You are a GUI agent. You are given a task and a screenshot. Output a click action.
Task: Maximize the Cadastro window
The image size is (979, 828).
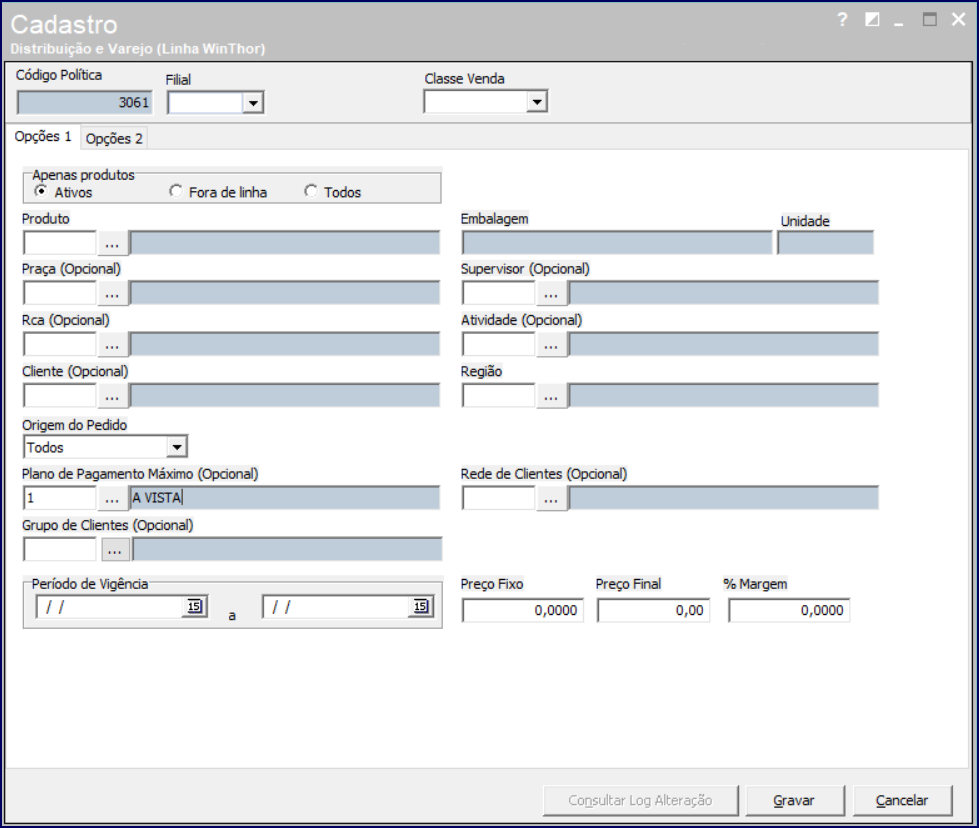pos(930,20)
